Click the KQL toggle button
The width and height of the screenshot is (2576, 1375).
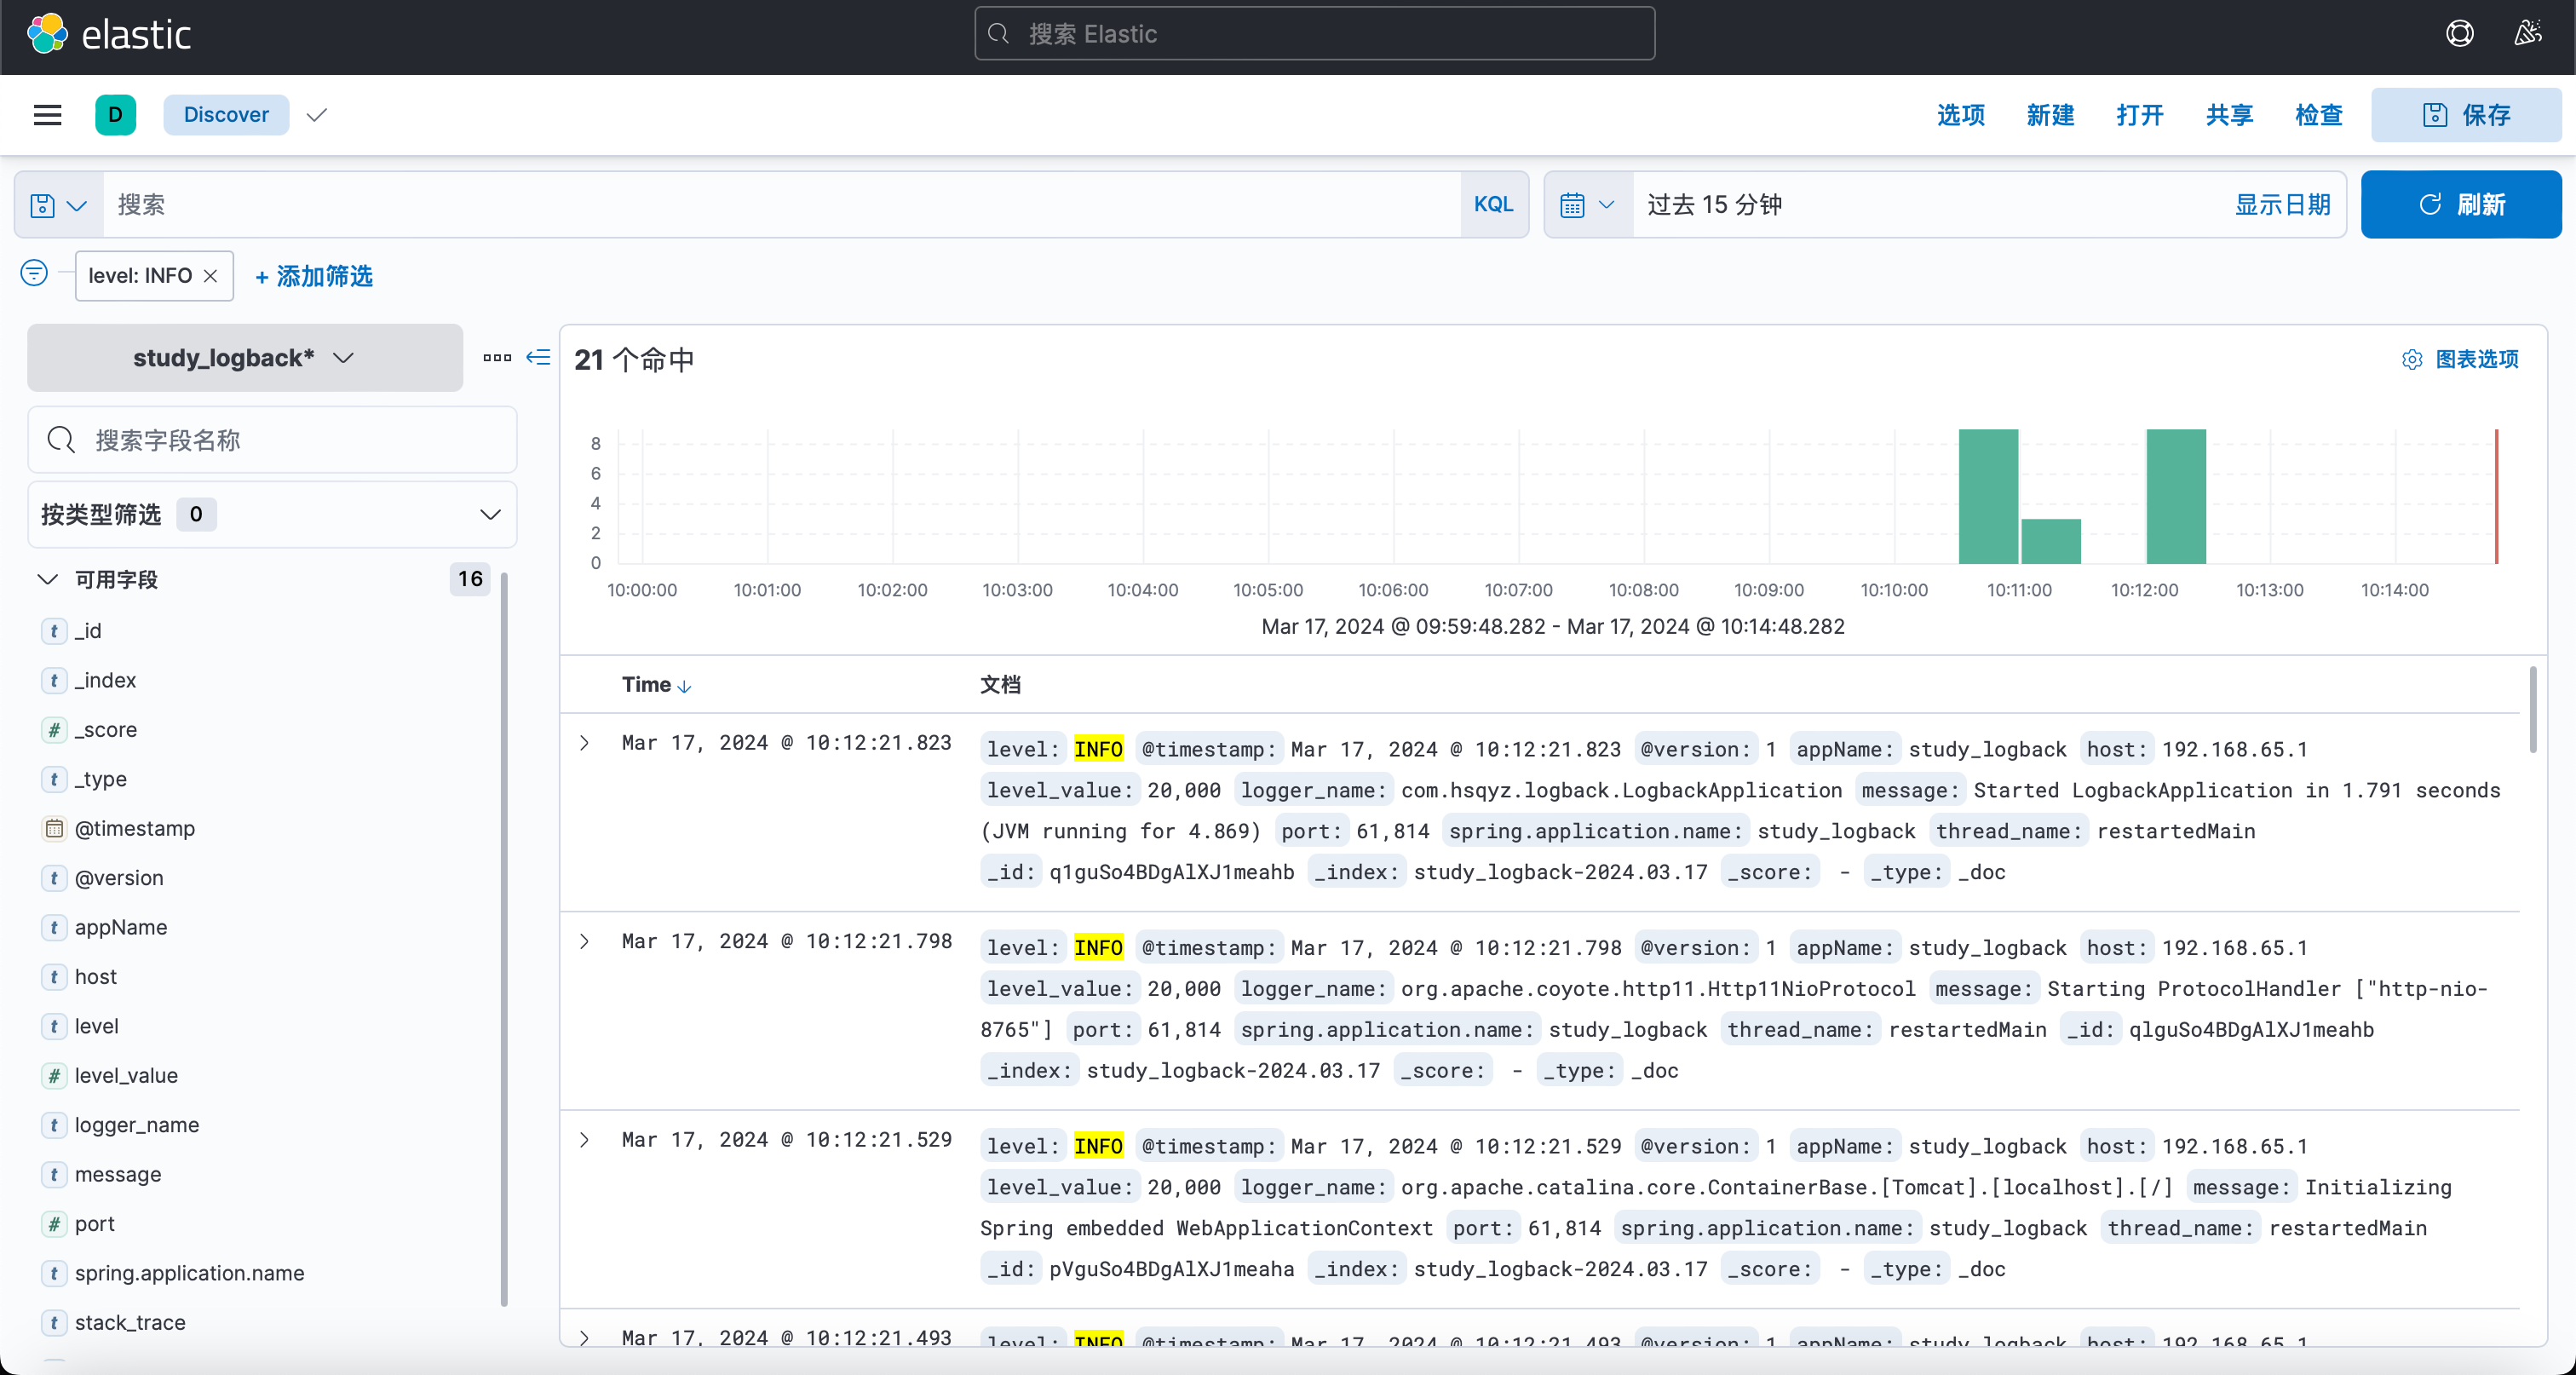tap(1494, 204)
